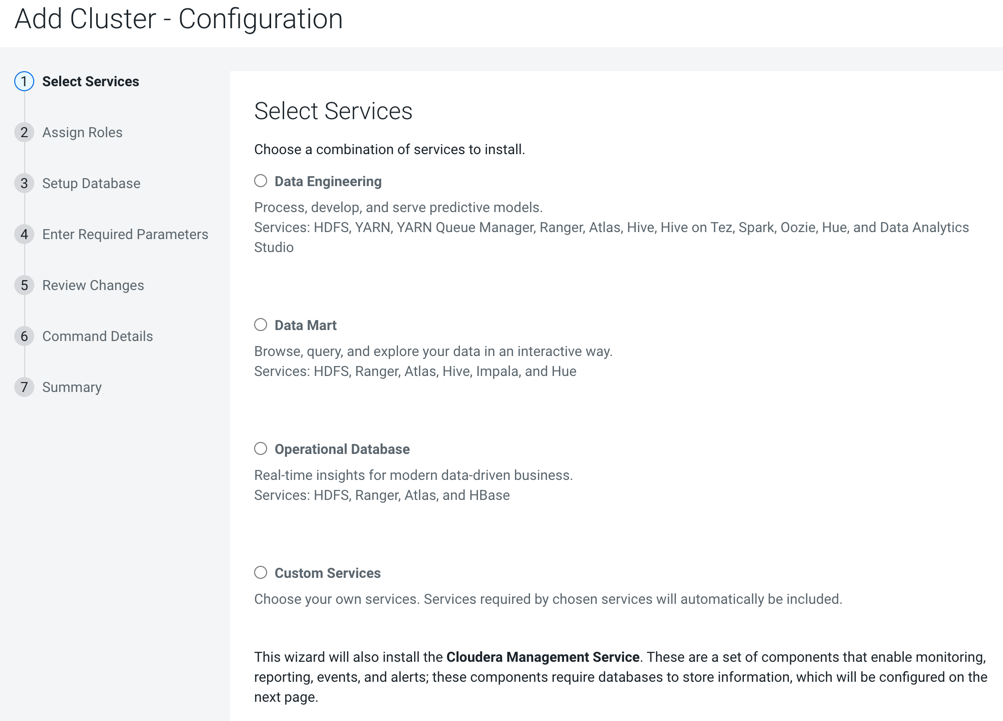Screen dimensions: 1003x721
Task: Open the Select Services step label in sidebar
Action: point(90,82)
